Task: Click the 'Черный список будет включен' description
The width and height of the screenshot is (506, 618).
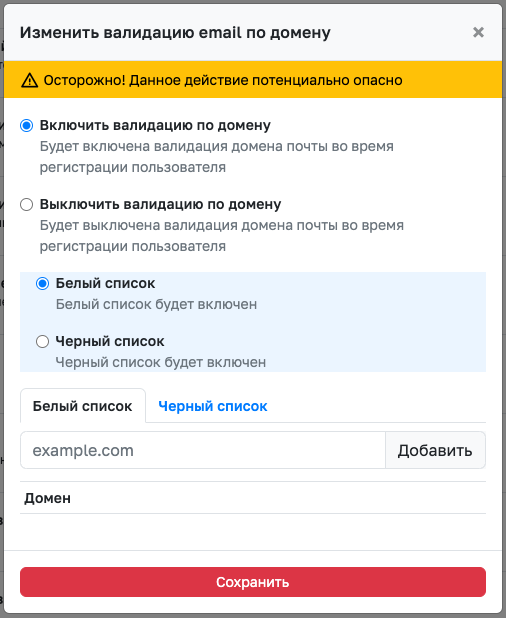Action: 161,362
